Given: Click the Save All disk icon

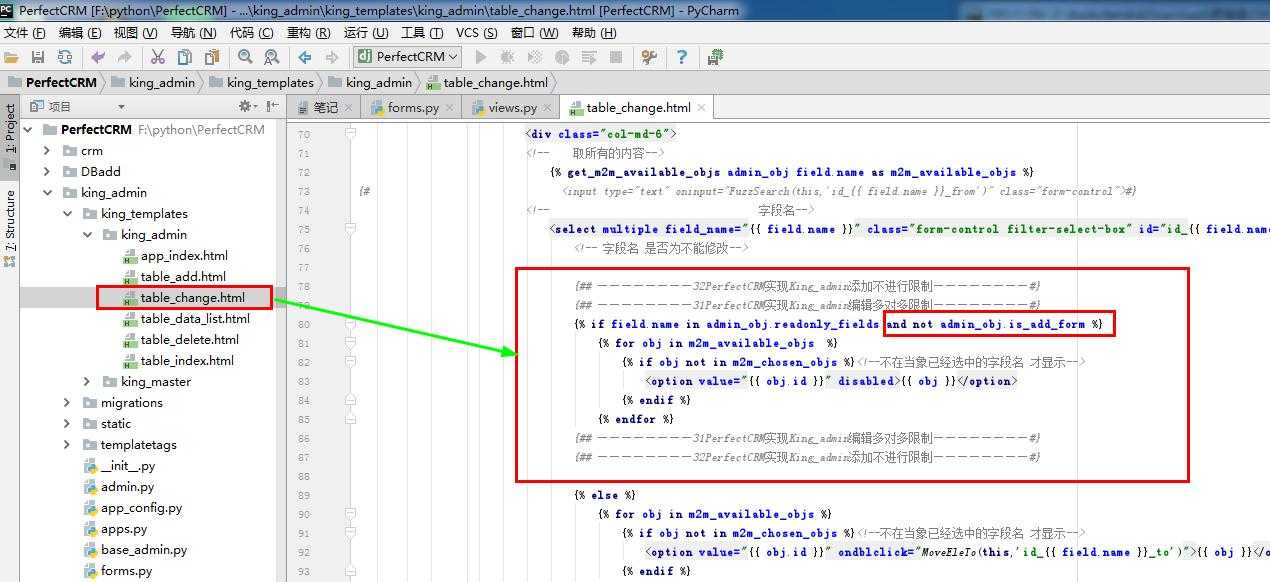Looking at the screenshot, I should [38, 57].
